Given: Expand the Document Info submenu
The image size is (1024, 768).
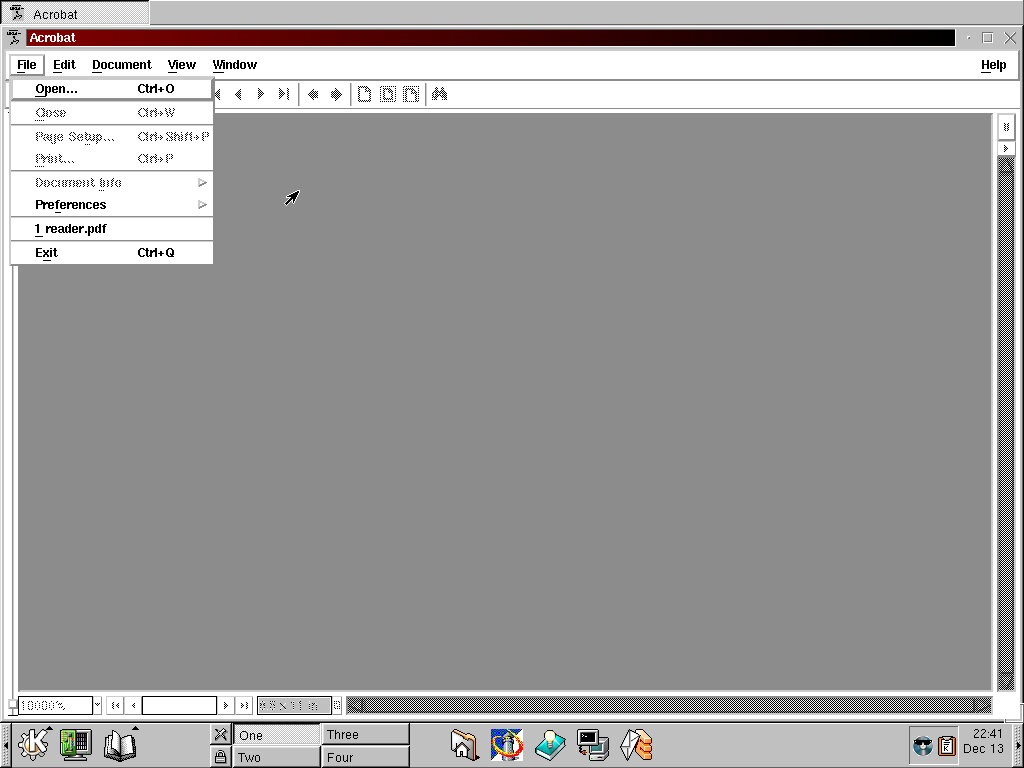Looking at the screenshot, I should pyautogui.click(x=78, y=183).
